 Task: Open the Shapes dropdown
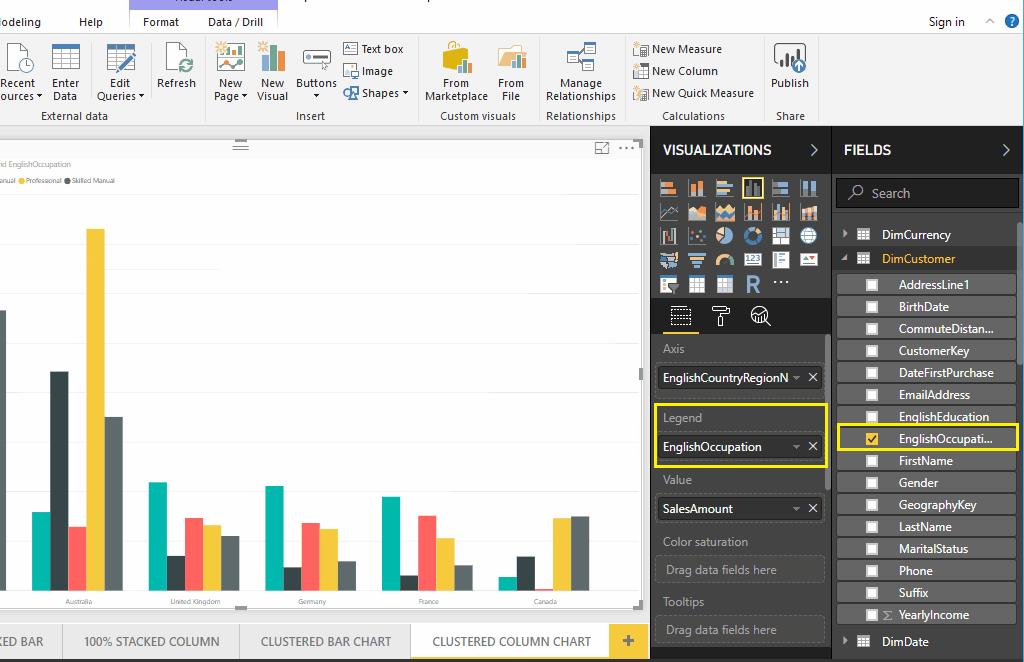click(376, 93)
